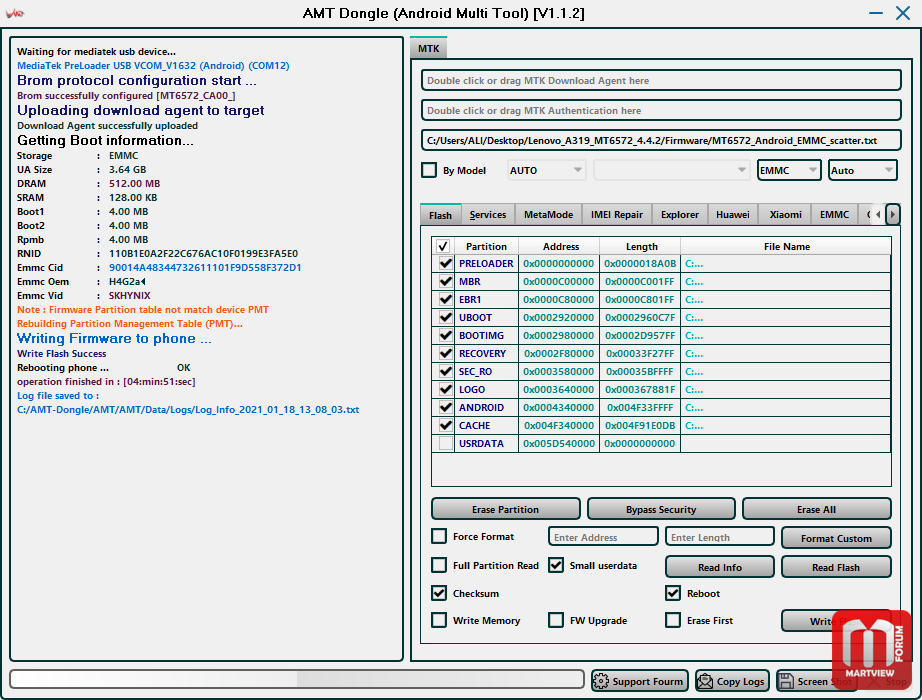The width and height of the screenshot is (922, 700).
Task: Enable the Erase First checkbox
Action: [x=673, y=620]
